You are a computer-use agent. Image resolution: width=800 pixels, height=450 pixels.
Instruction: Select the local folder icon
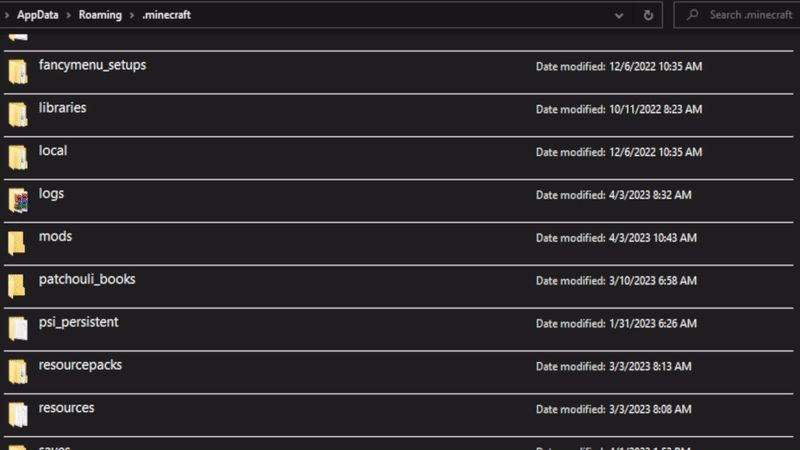(17, 157)
